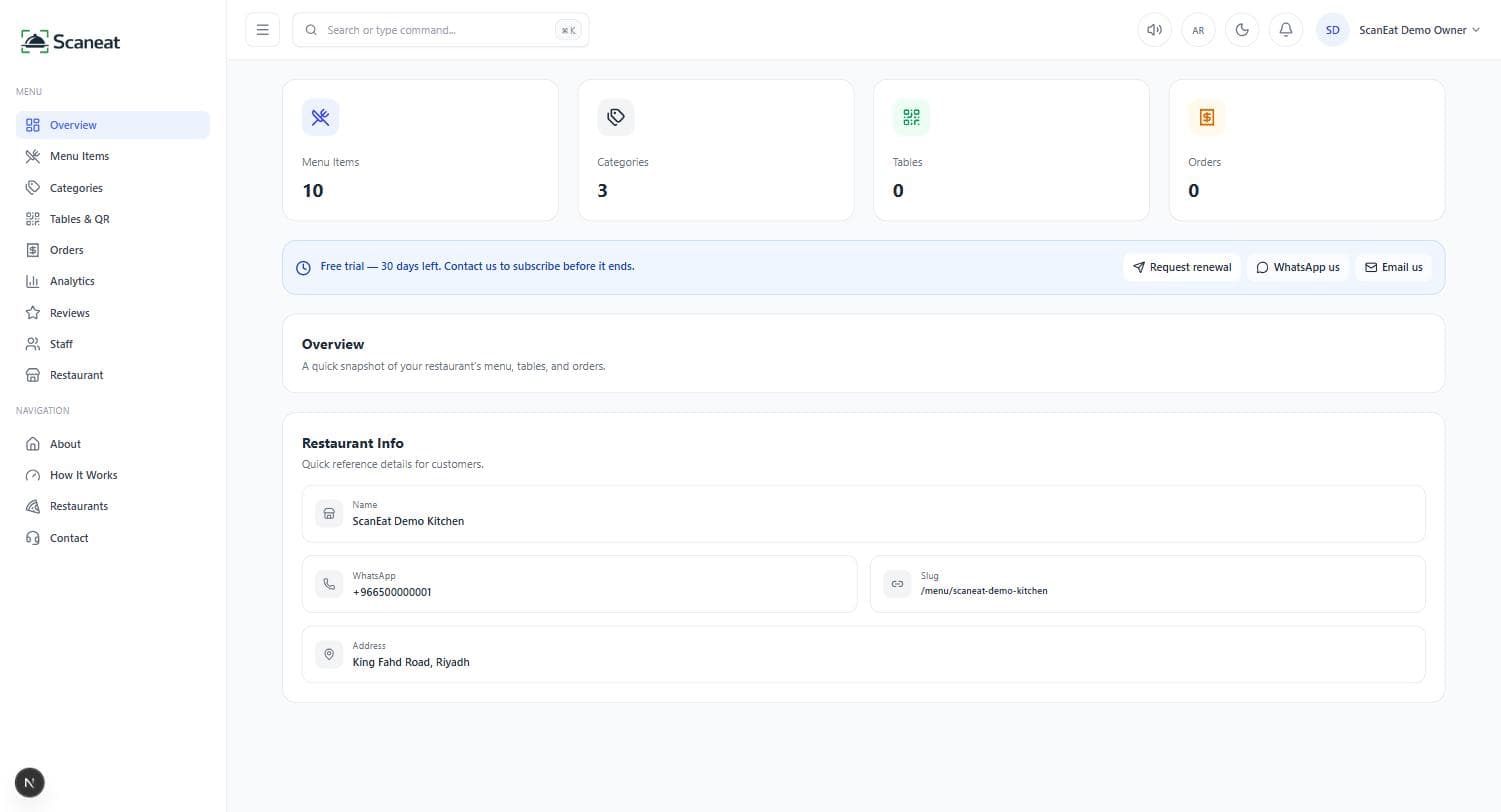Click the phone icon beside WhatsApp number

tap(329, 584)
